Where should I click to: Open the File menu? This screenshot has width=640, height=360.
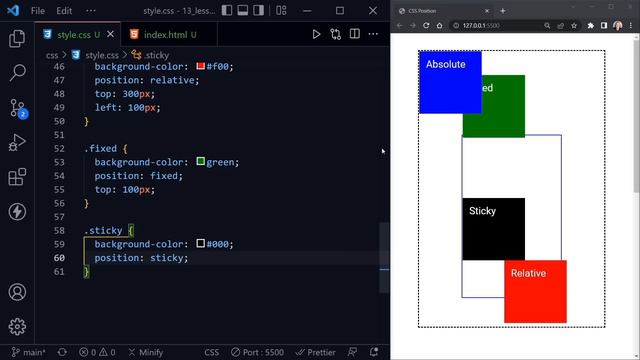38,11
